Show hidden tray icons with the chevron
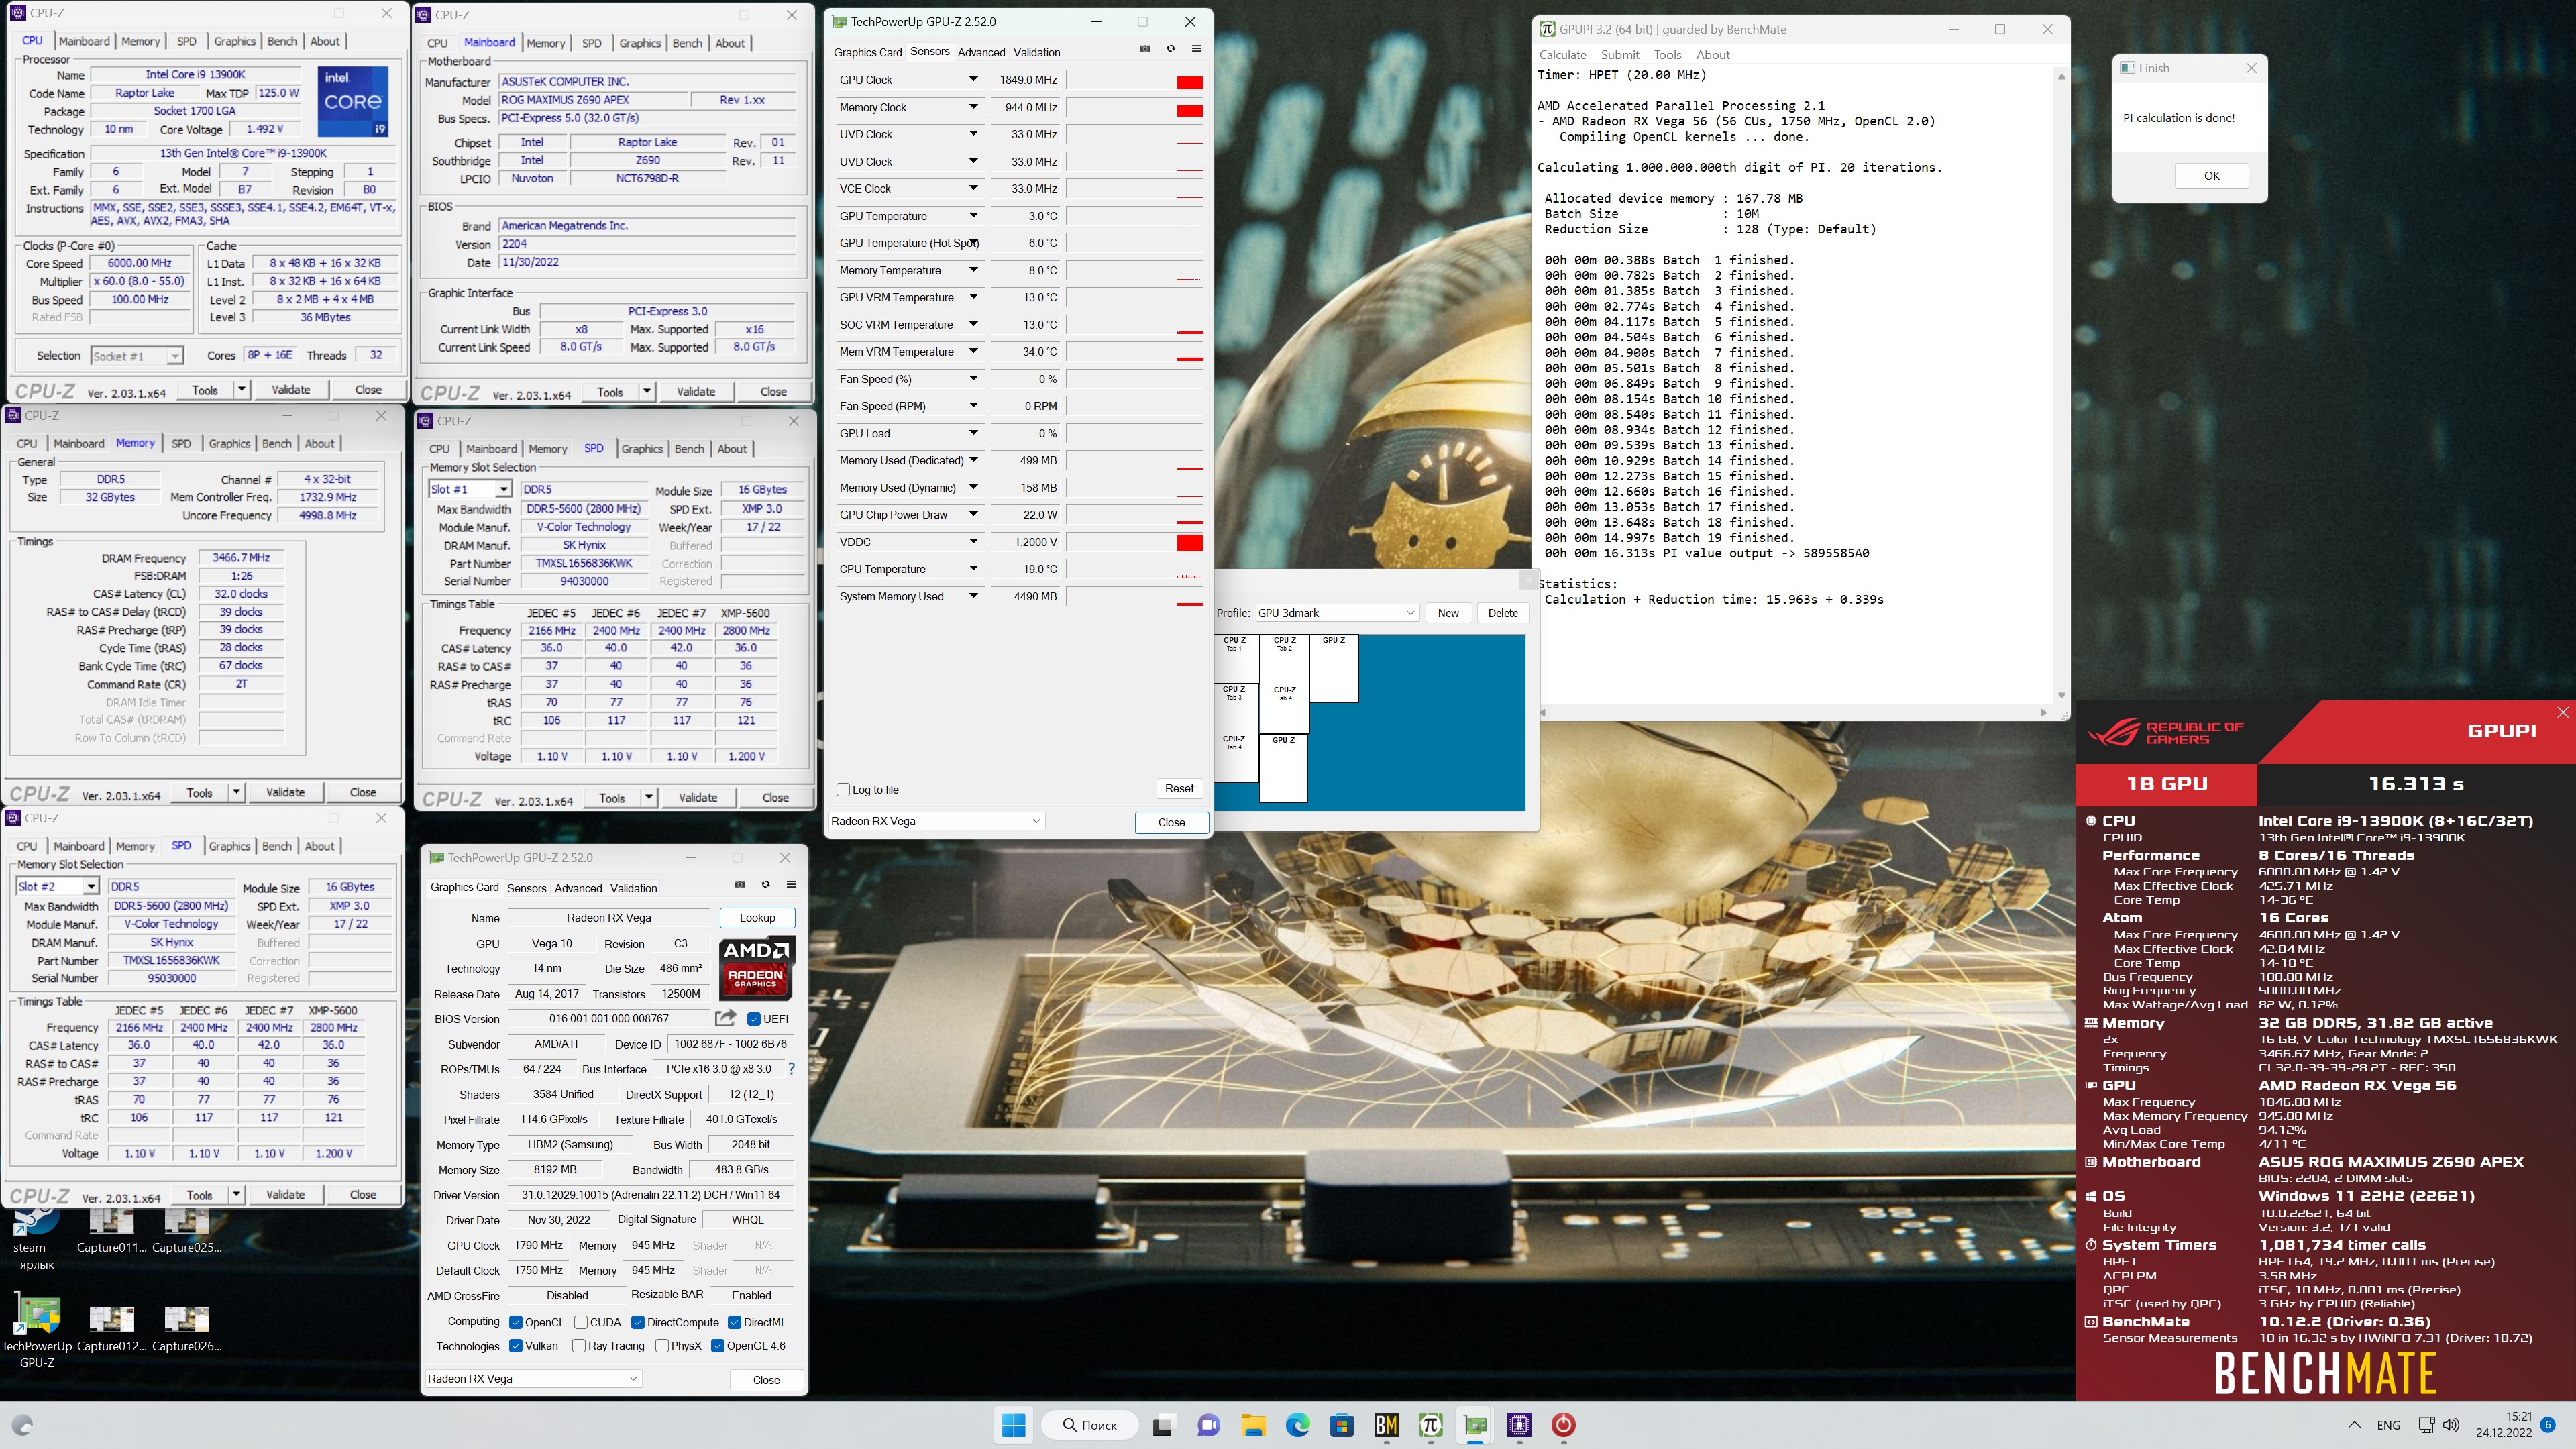 pyautogui.click(x=2354, y=1425)
